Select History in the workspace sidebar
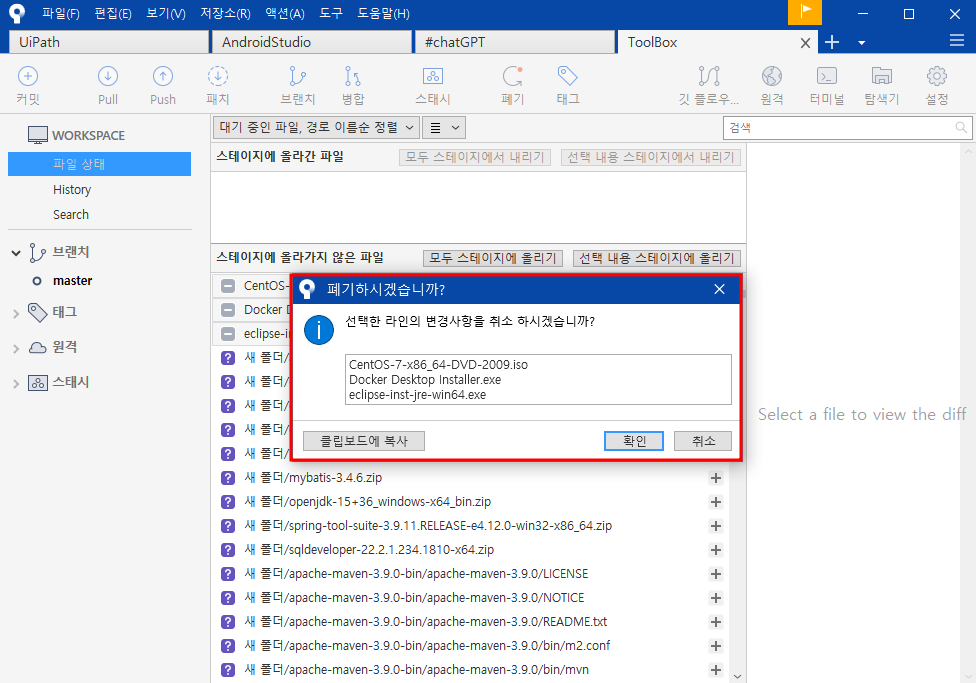This screenshot has width=976, height=683. [x=72, y=189]
